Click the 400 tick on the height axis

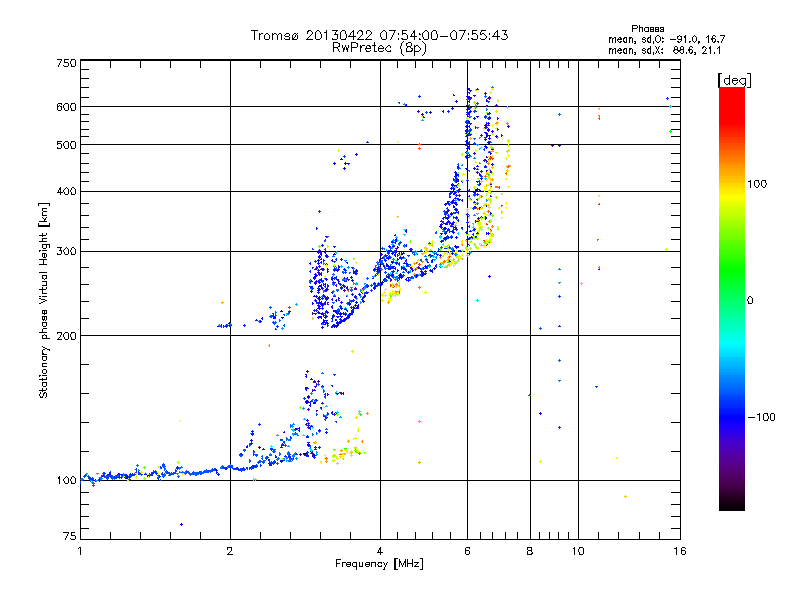point(66,192)
